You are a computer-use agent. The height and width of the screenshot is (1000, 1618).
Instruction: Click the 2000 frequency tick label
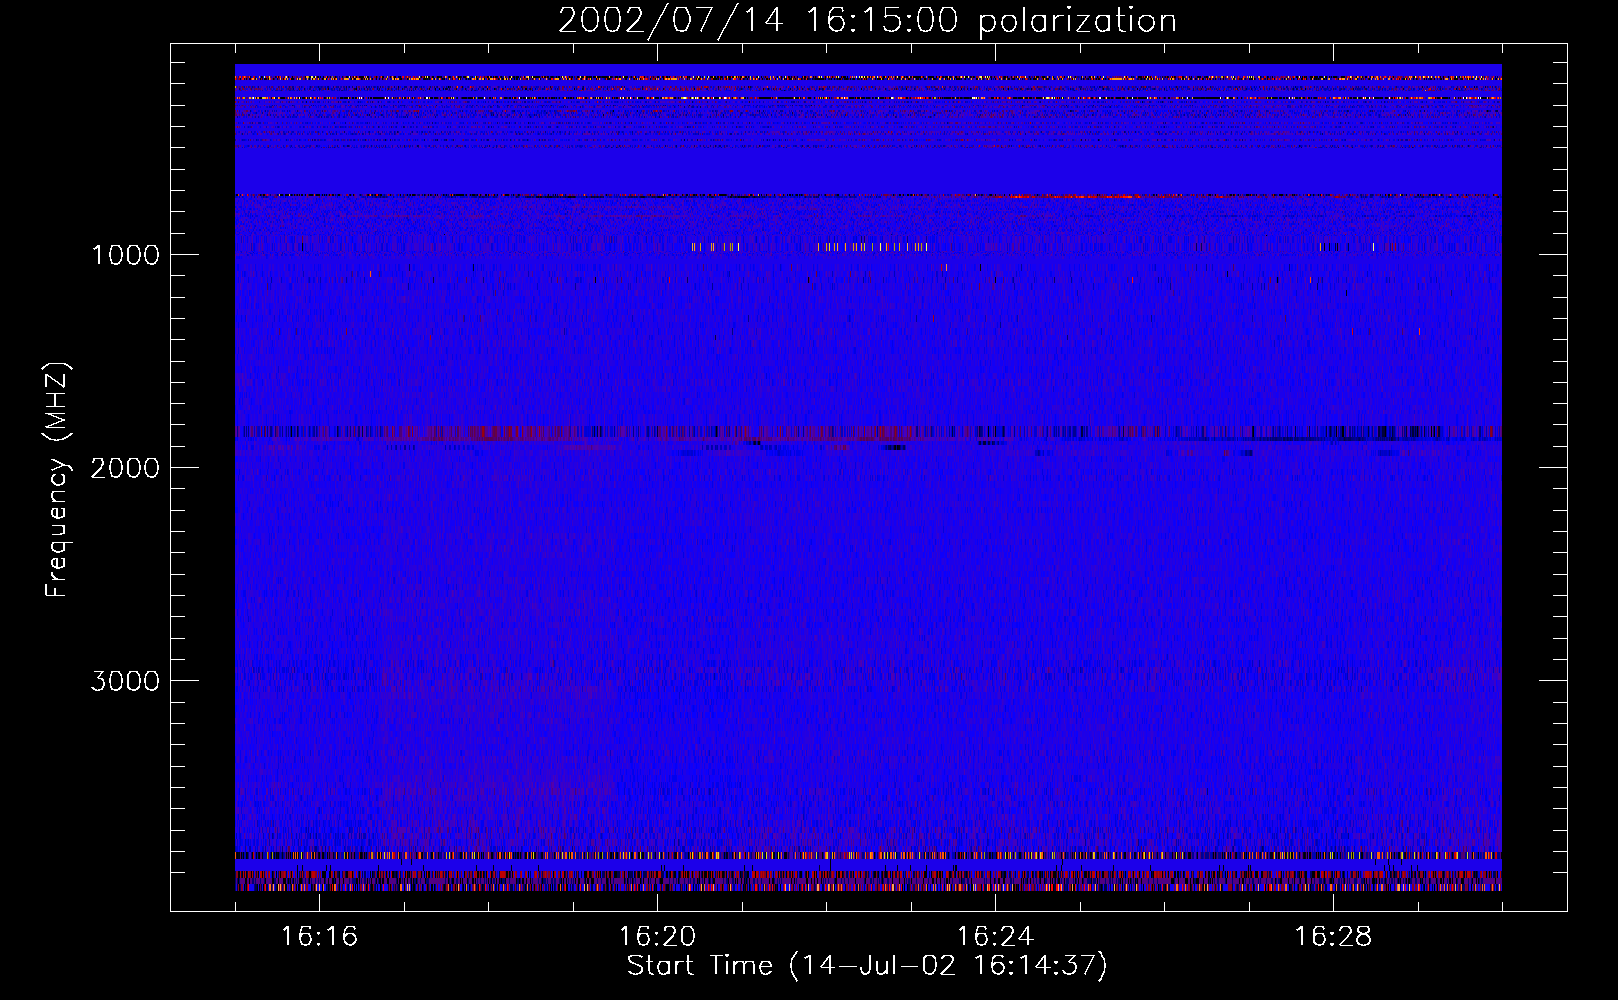pyautogui.click(x=125, y=468)
